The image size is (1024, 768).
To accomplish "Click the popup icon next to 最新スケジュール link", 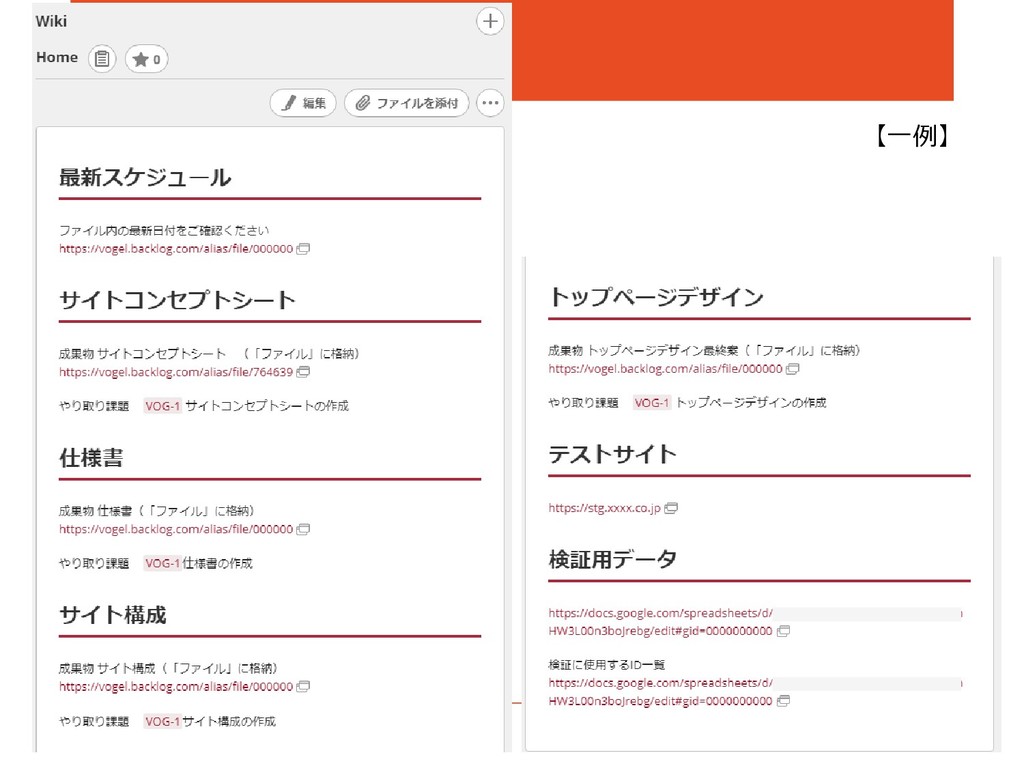I will point(303,249).
